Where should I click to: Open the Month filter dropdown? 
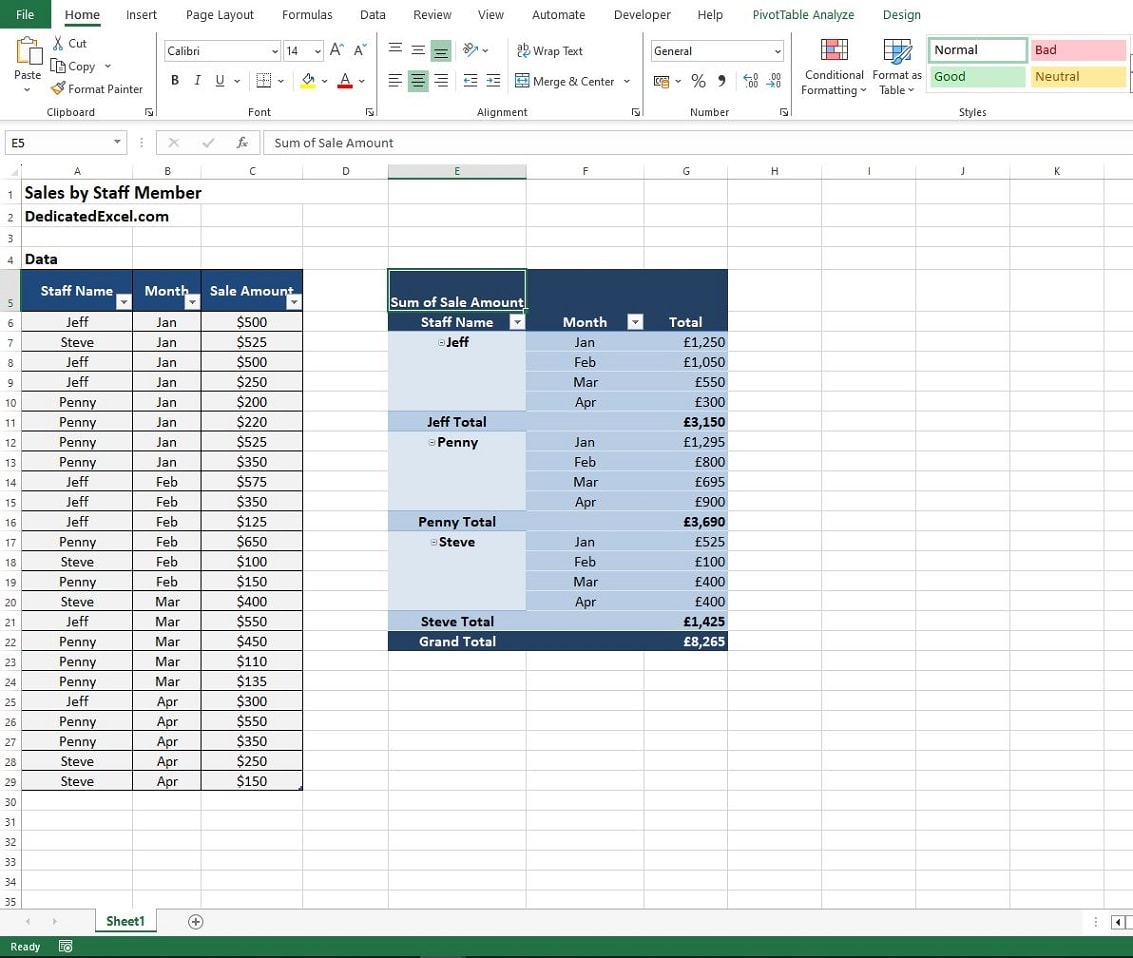(x=635, y=322)
